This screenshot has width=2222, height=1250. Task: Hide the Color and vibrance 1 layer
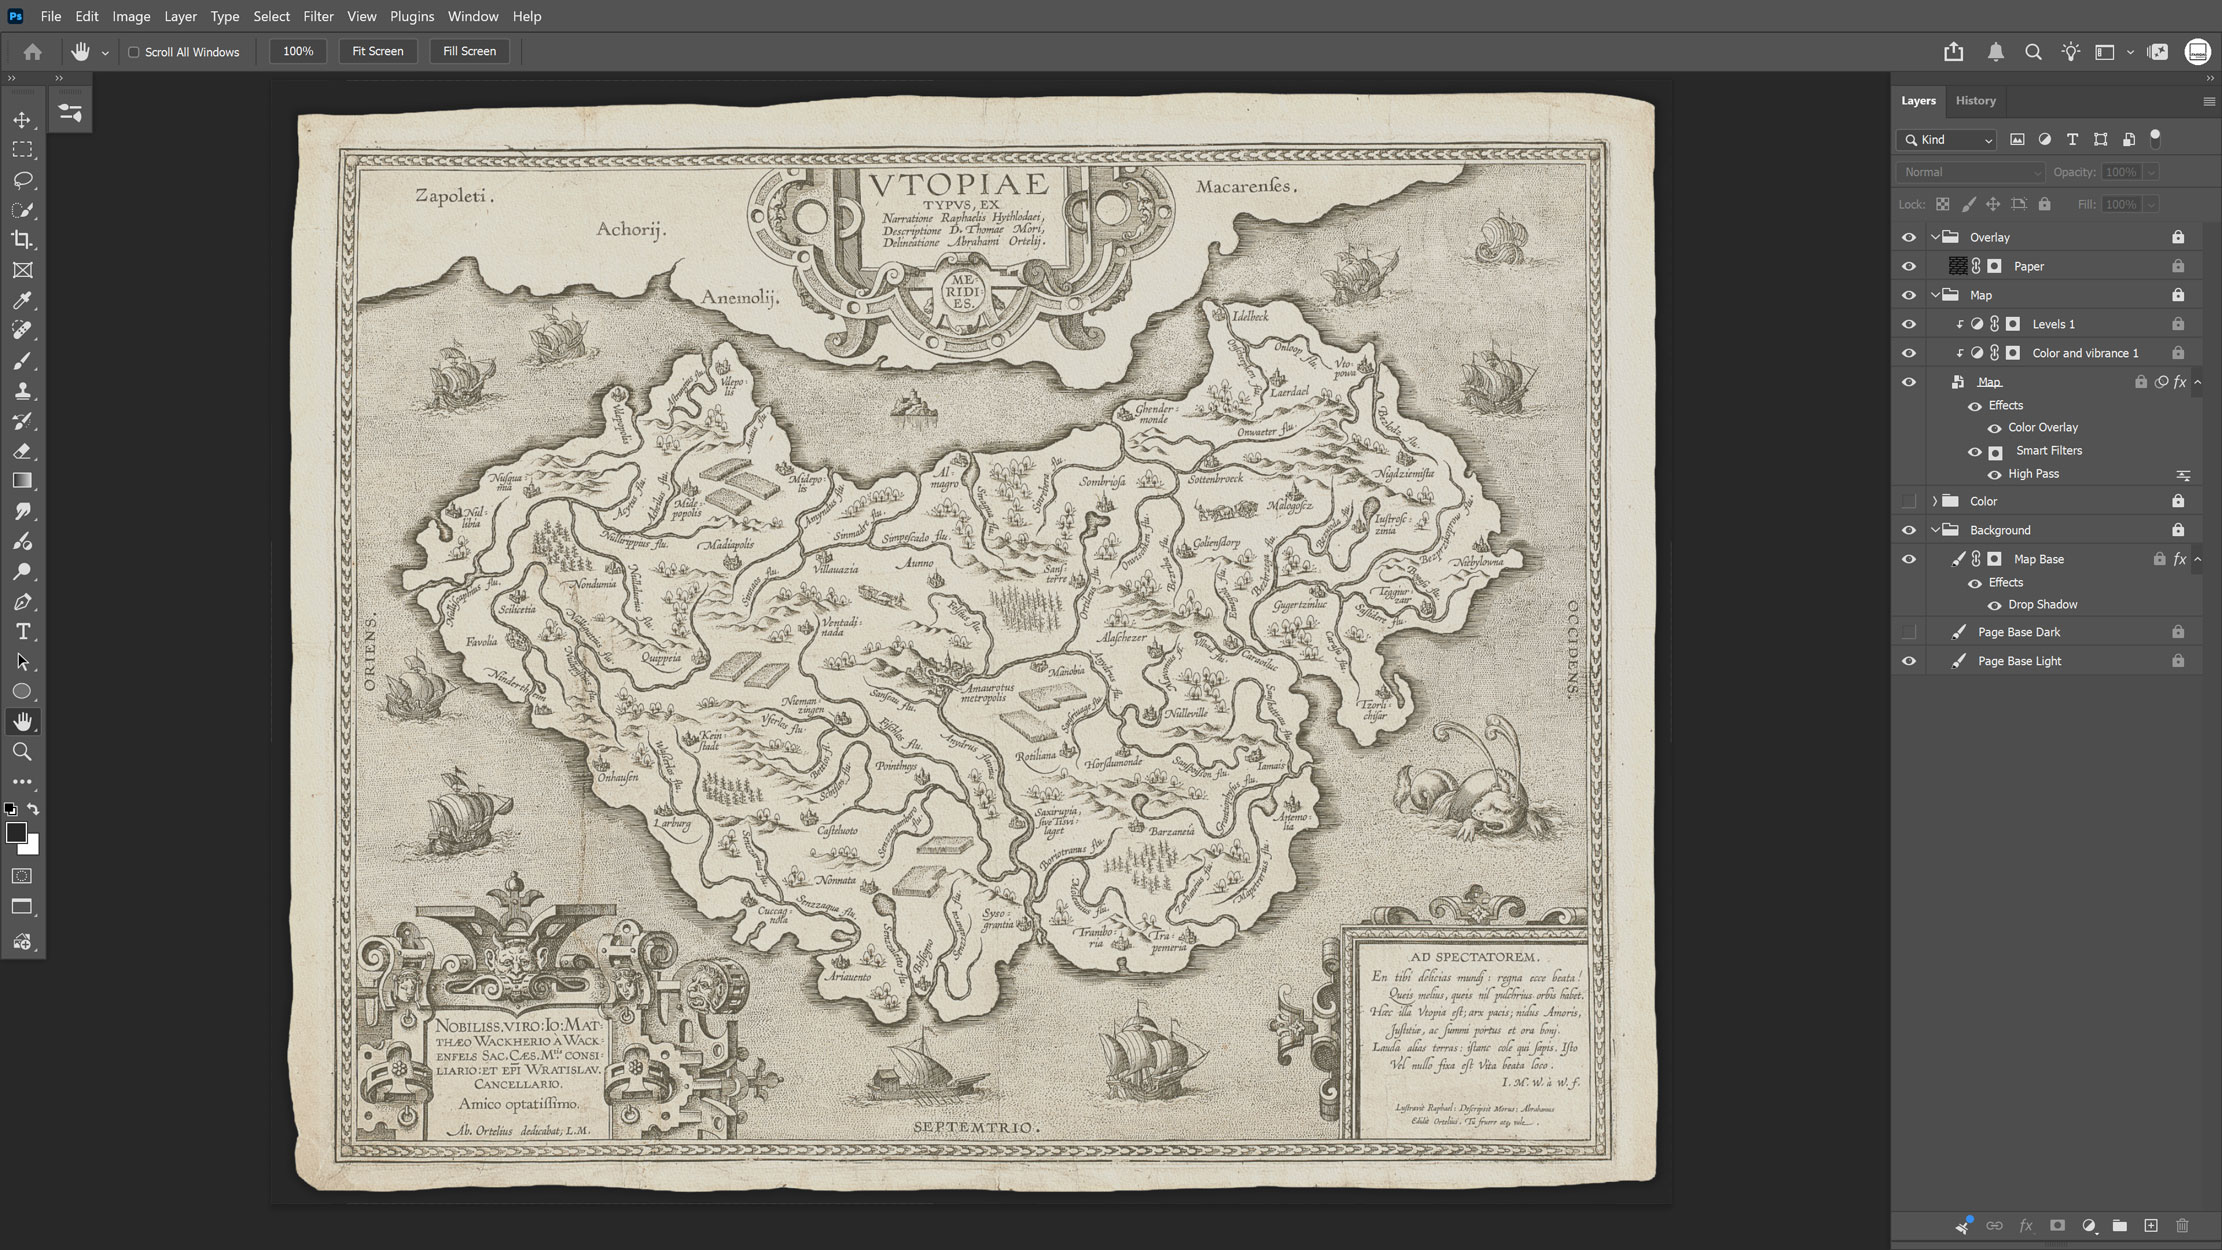tap(1909, 354)
